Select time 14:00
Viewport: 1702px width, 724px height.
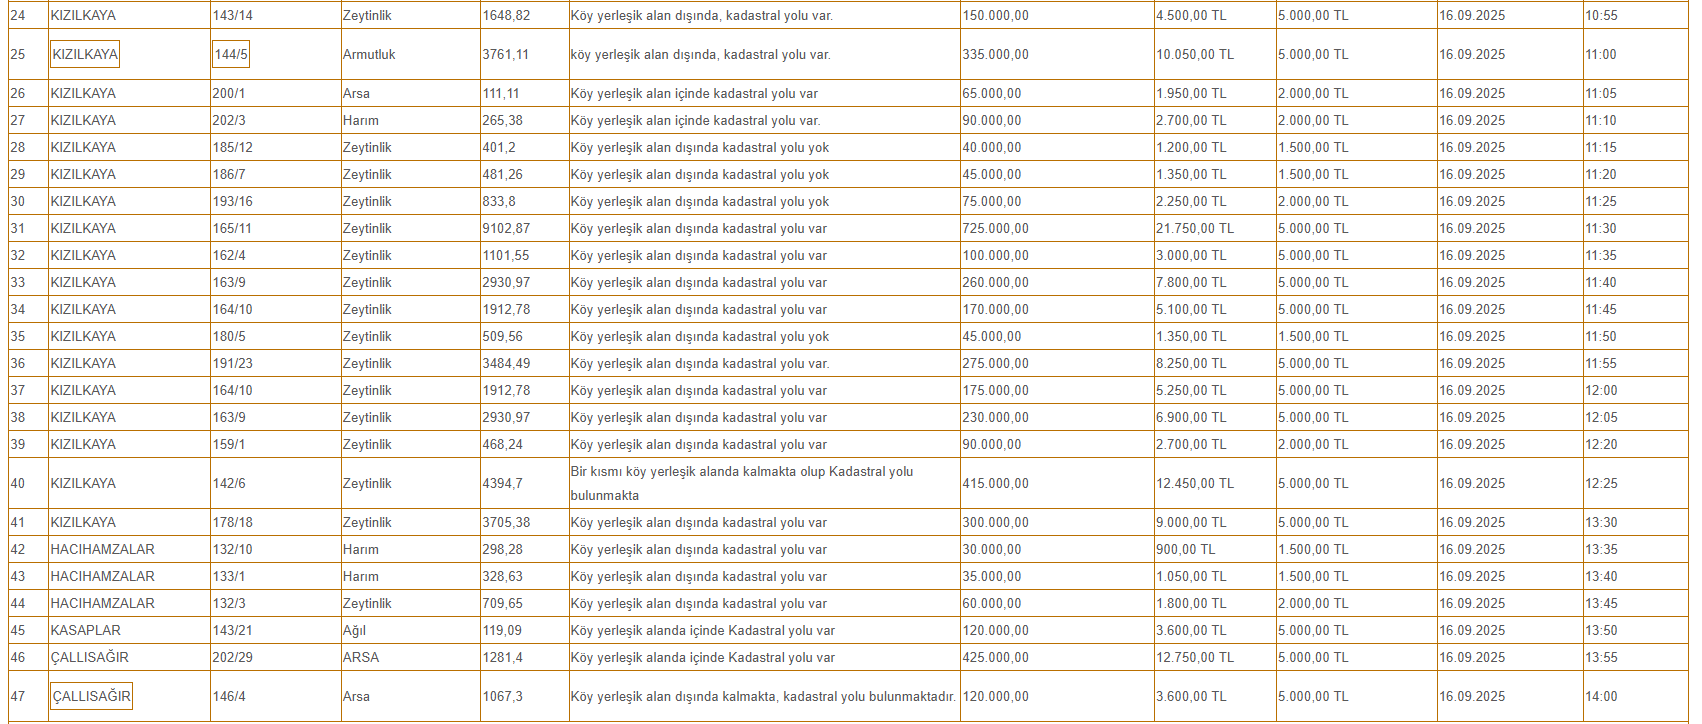1601,696
